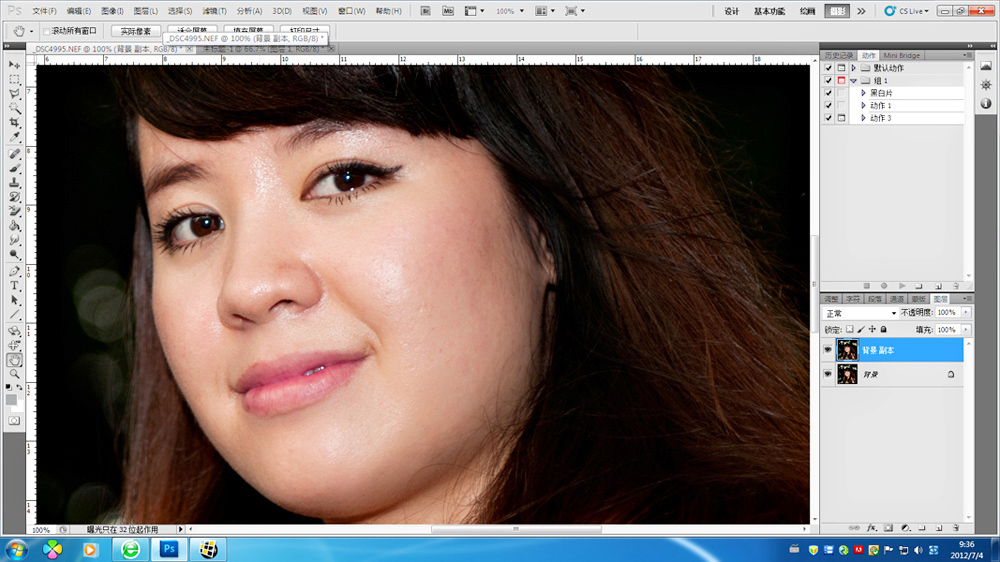The image size is (1000, 562).
Task: Select the Zoom magnifier tool
Action: 15,373
